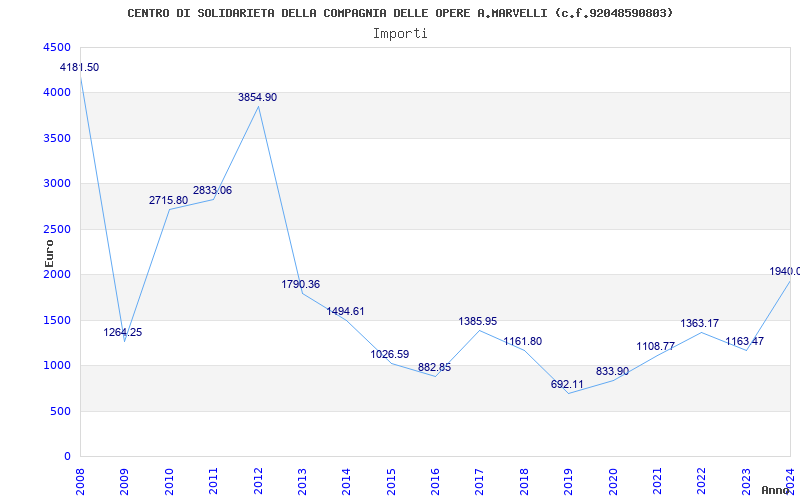Click the 2020 x-axis year label
Image resolution: width=800 pixels, height=500 pixels.
(x=613, y=481)
